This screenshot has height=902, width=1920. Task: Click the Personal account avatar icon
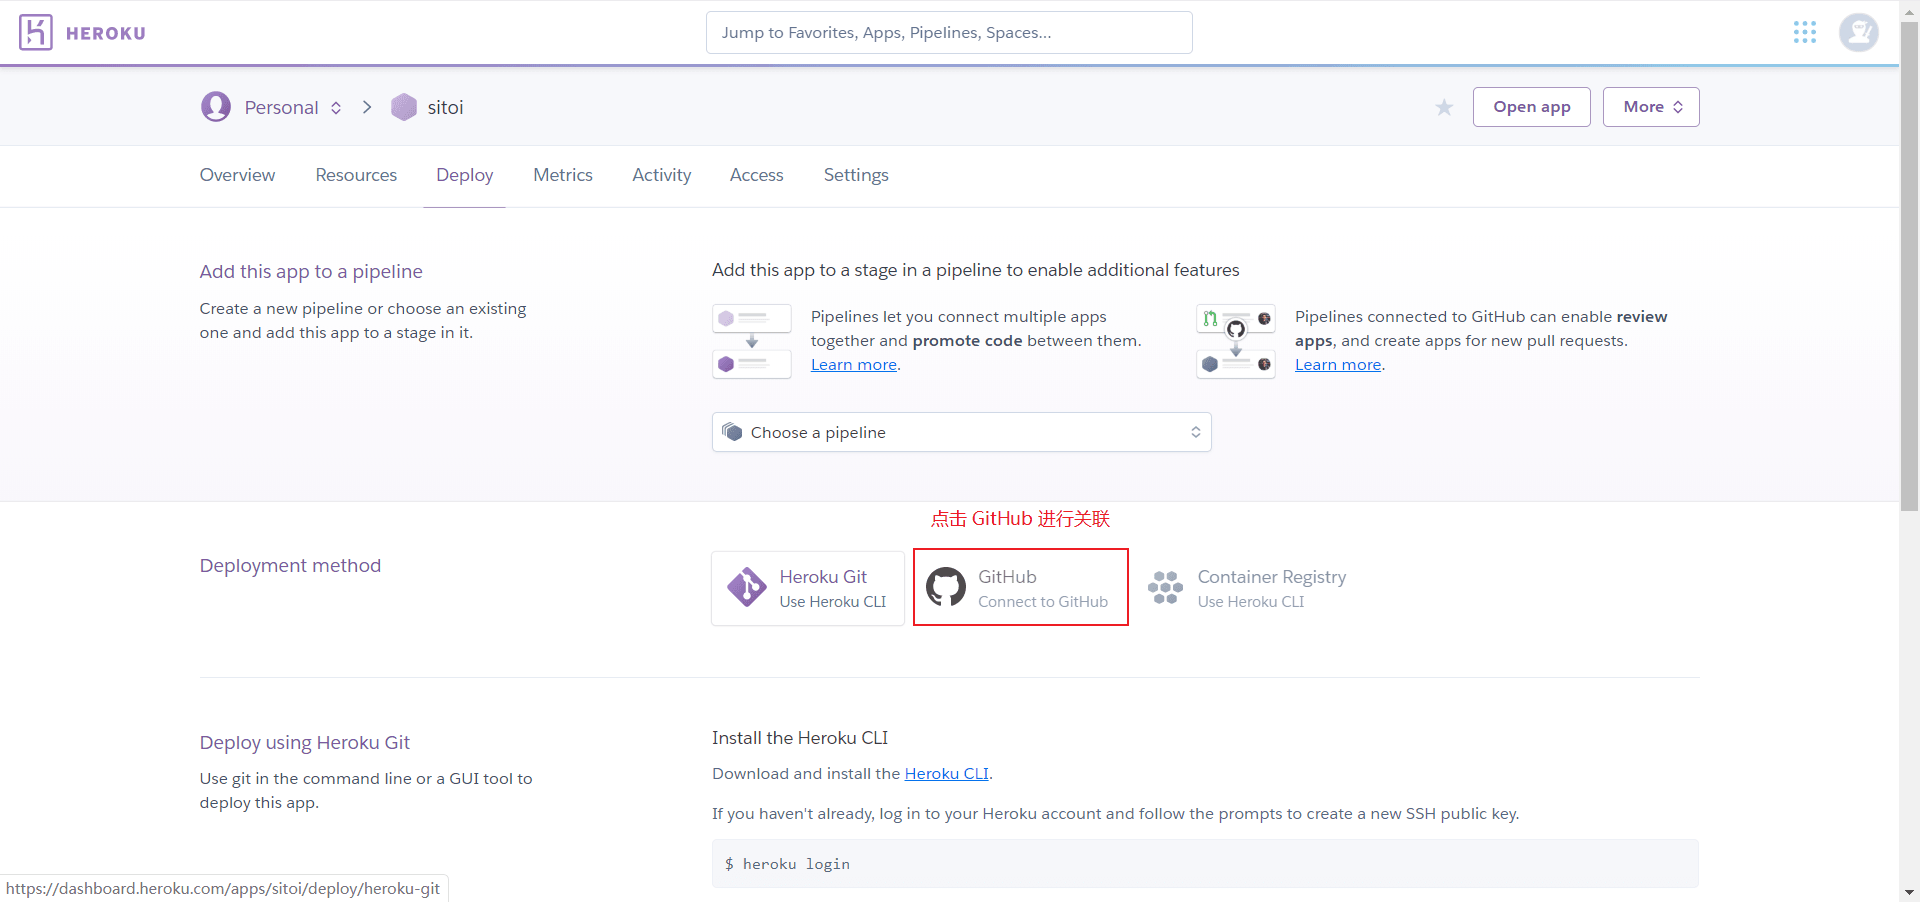tap(216, 107)
